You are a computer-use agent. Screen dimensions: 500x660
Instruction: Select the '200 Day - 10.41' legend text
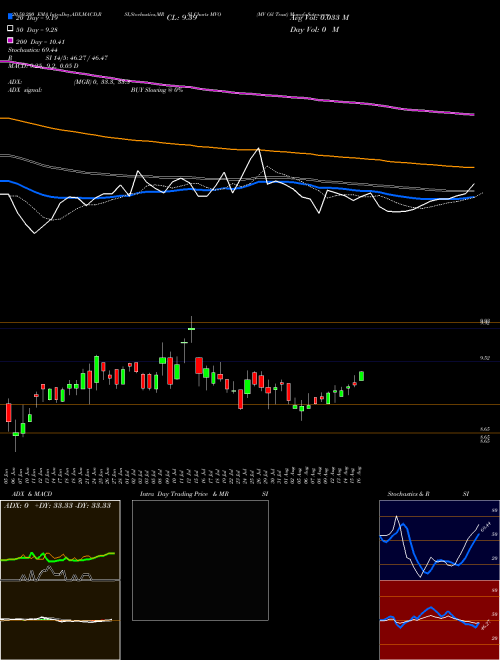(40, 42)
